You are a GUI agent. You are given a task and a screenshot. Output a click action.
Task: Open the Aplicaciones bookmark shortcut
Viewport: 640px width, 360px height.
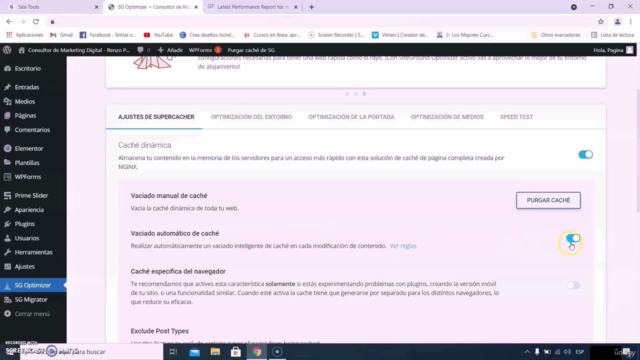(x=24, y=35)
